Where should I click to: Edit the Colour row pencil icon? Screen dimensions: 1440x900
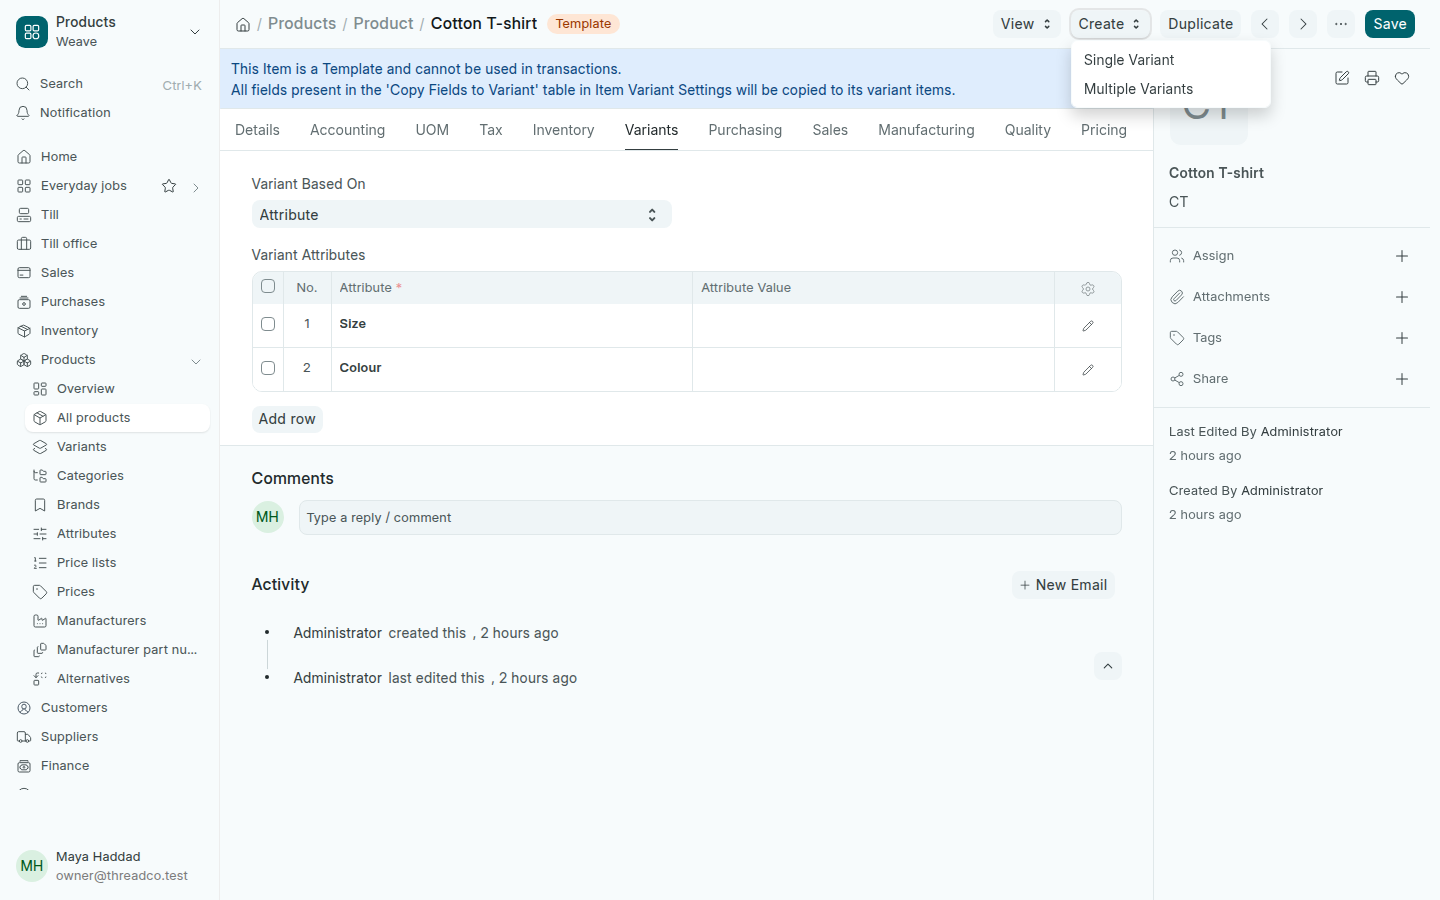(x=1088, y=370)
